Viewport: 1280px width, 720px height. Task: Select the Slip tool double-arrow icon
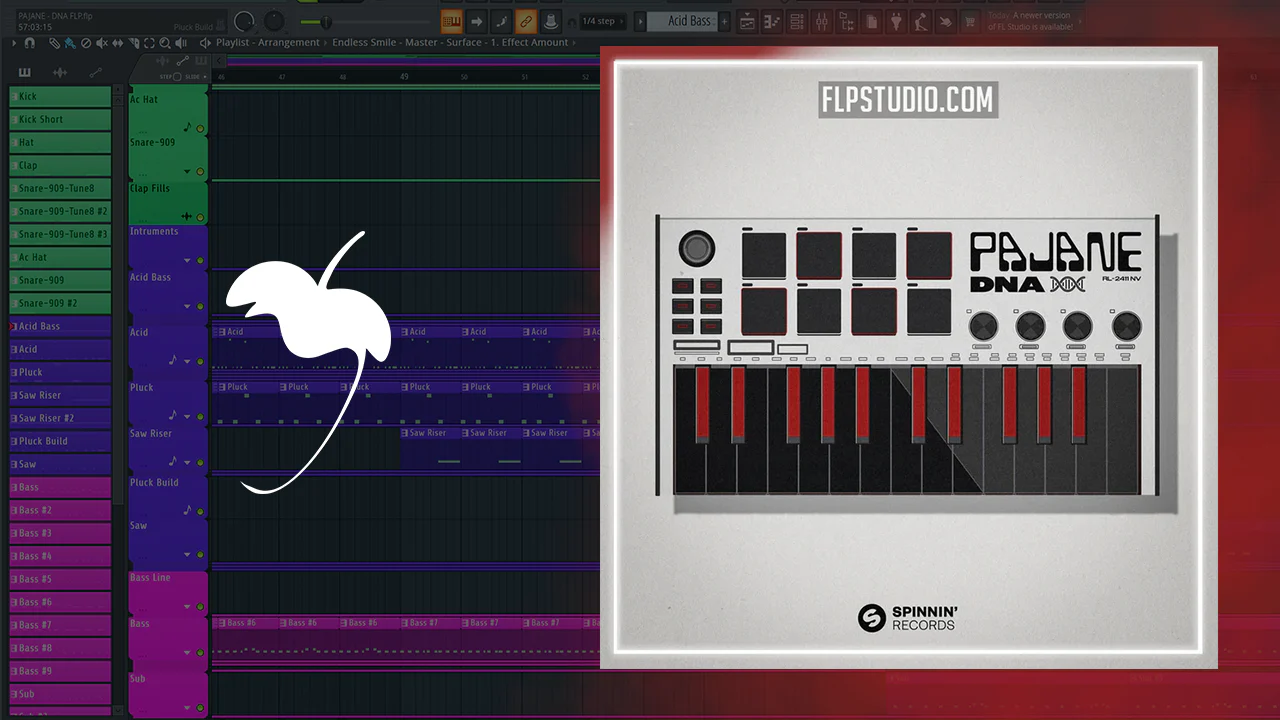pyautogui.click(x=118, y=43)
